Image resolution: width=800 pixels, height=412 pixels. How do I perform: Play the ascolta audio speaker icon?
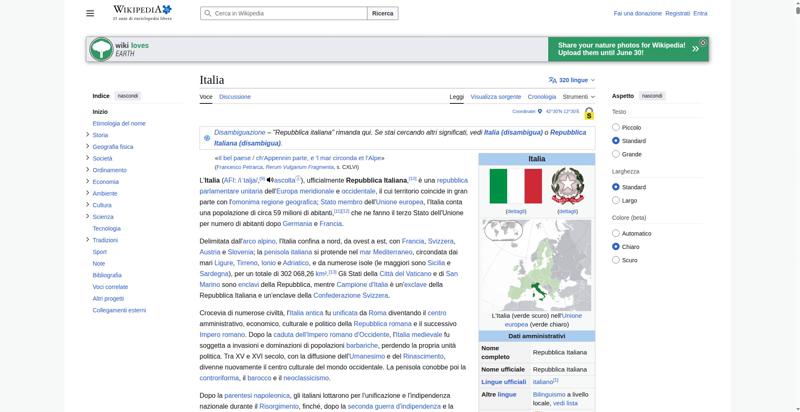(270, 180)
